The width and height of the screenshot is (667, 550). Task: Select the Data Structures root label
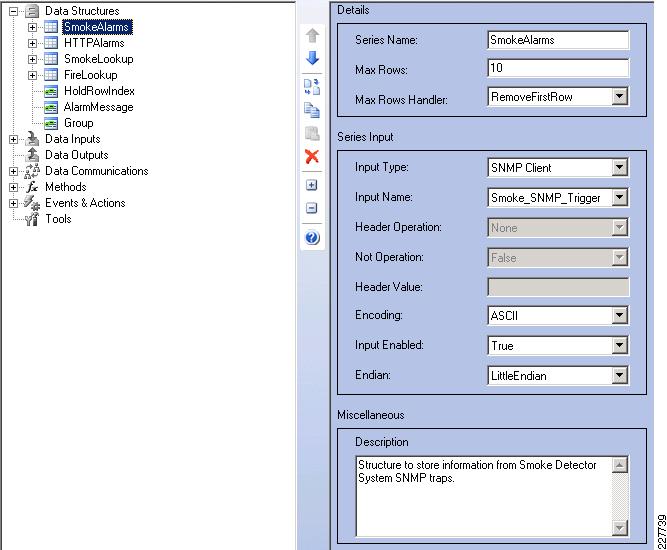coord(82,11)
